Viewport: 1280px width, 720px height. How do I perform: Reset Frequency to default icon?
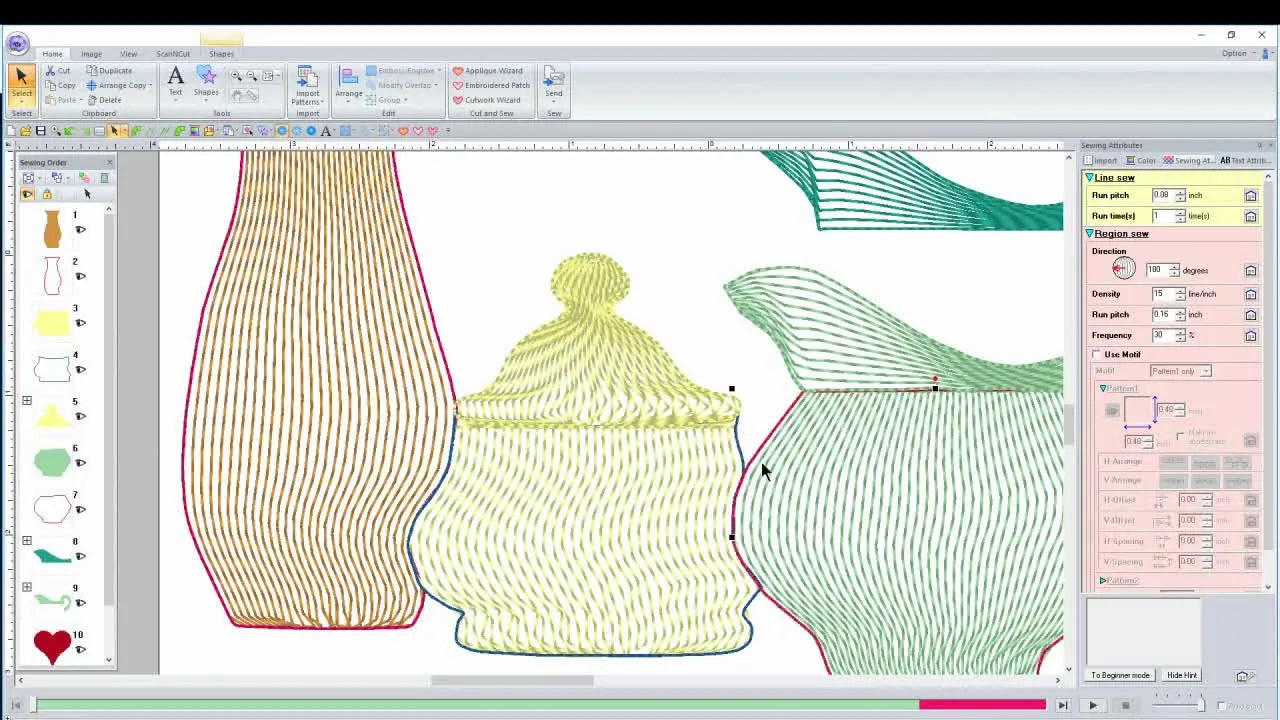tap(1250, 335)
